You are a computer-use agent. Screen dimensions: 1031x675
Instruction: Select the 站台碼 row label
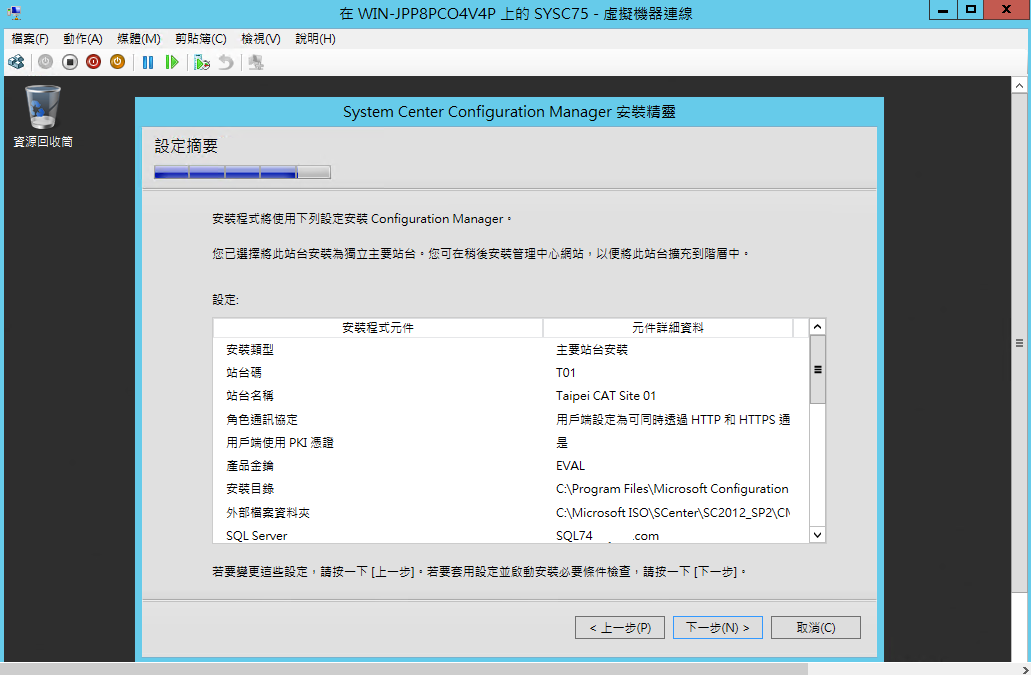pyautogui.click(x=244, y=373)
